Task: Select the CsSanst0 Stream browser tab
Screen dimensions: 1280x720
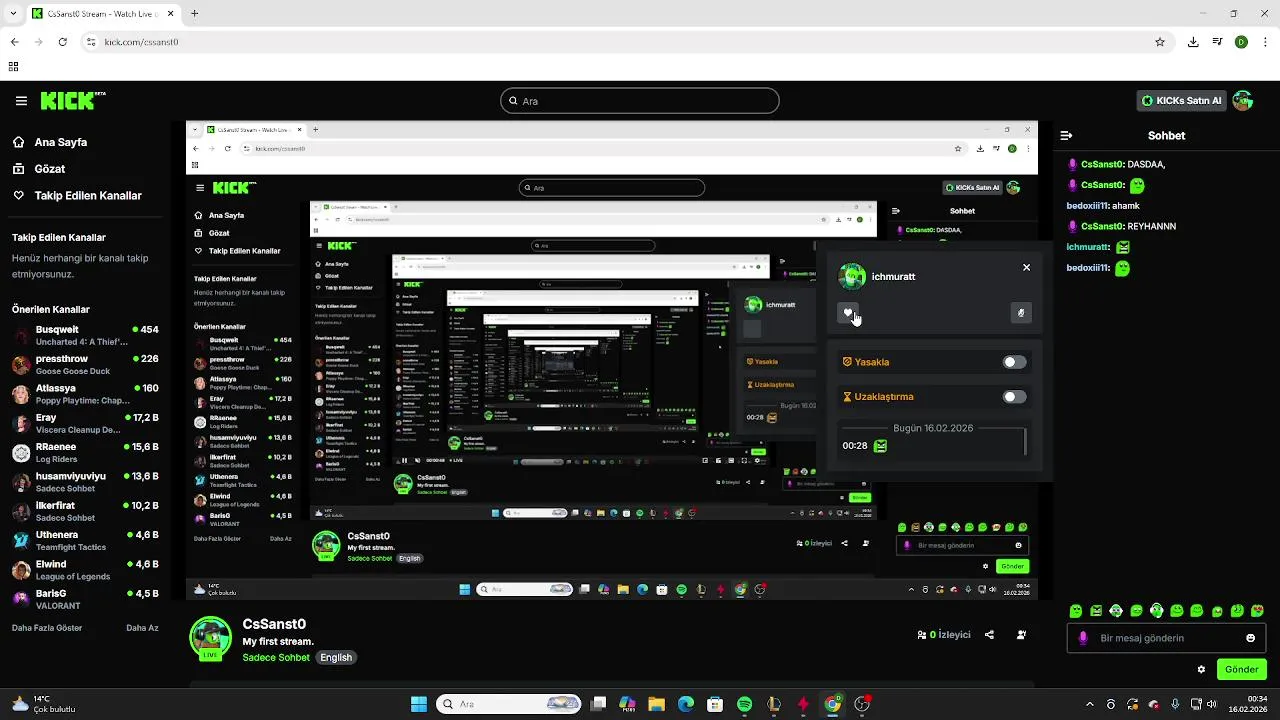Action: (104, 14)
